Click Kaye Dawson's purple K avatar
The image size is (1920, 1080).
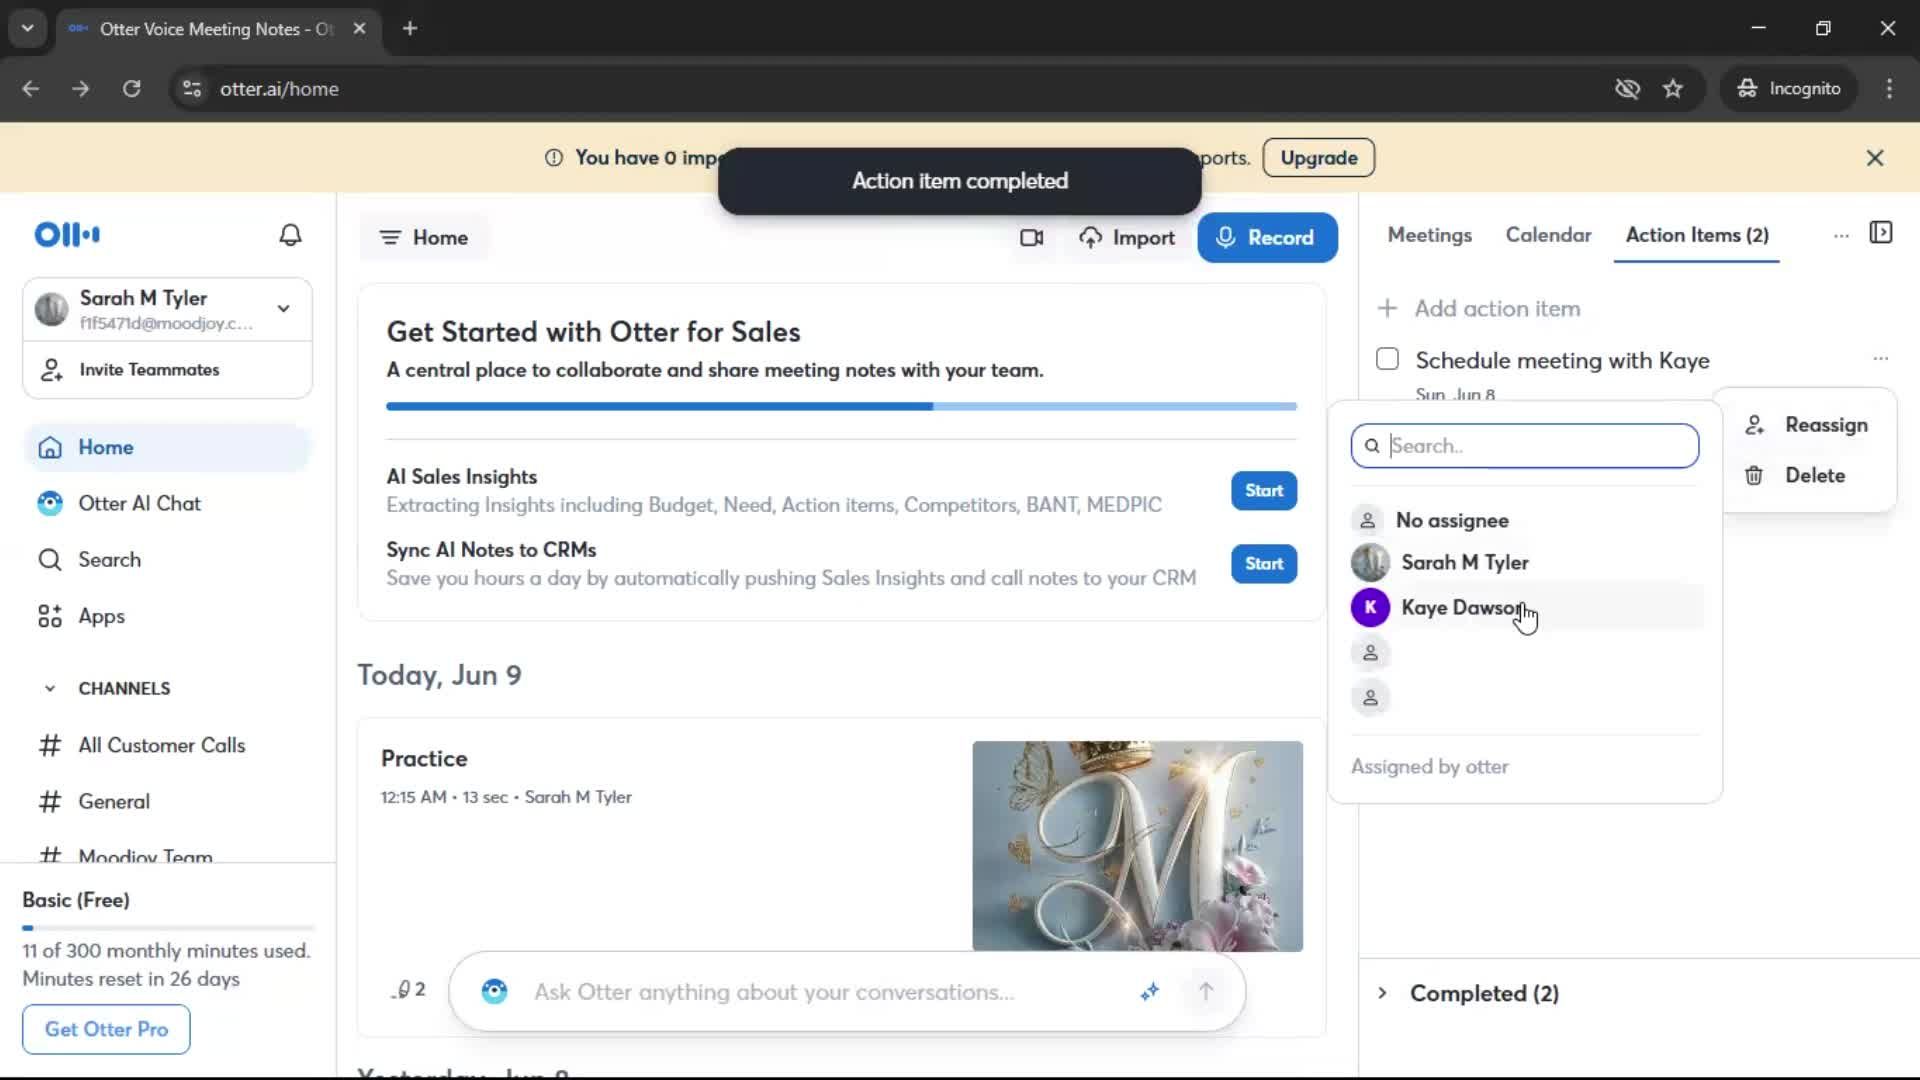pos(1370,608)
